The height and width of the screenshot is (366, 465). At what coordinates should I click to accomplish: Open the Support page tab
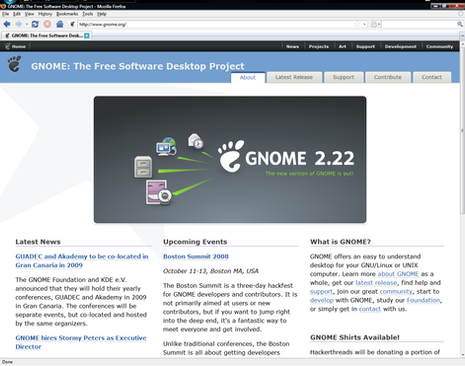pos(343,77)
